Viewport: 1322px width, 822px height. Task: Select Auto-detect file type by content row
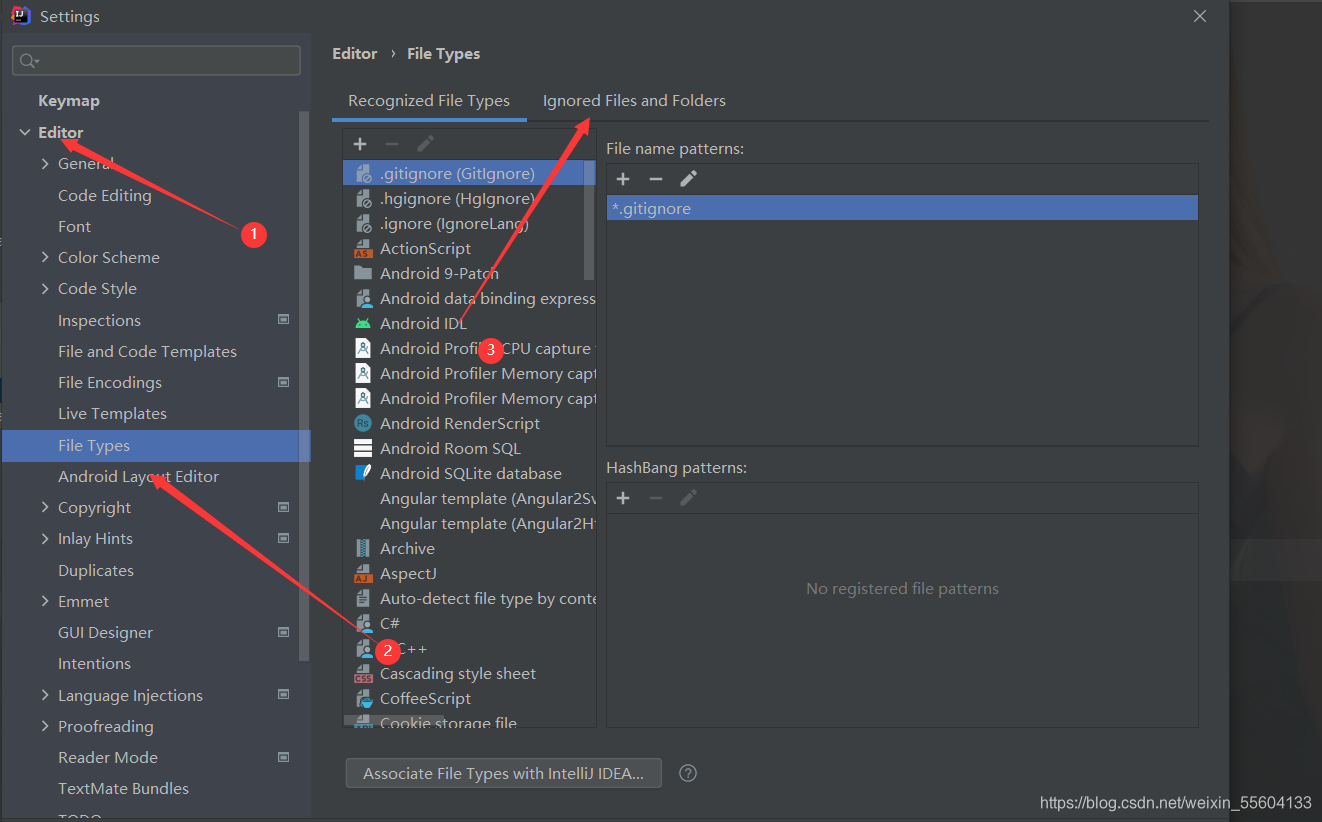coord(469,599)
